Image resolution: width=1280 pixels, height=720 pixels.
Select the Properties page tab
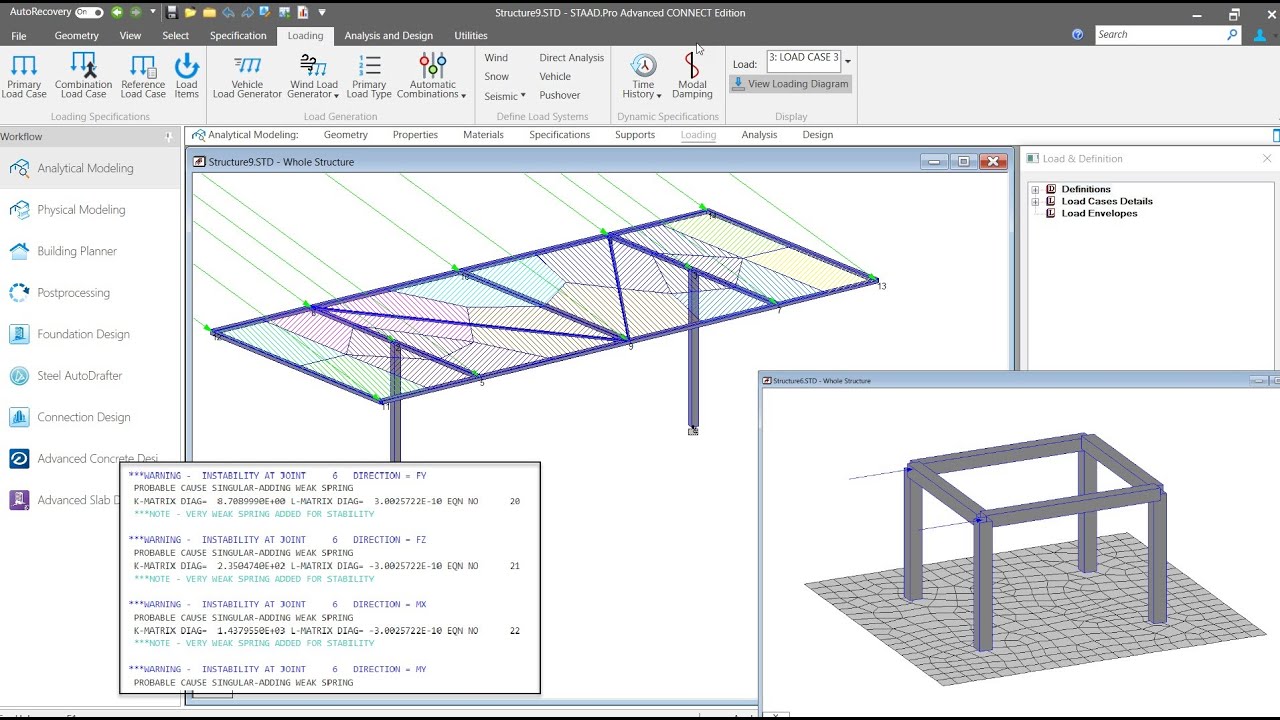coord(415,135)
